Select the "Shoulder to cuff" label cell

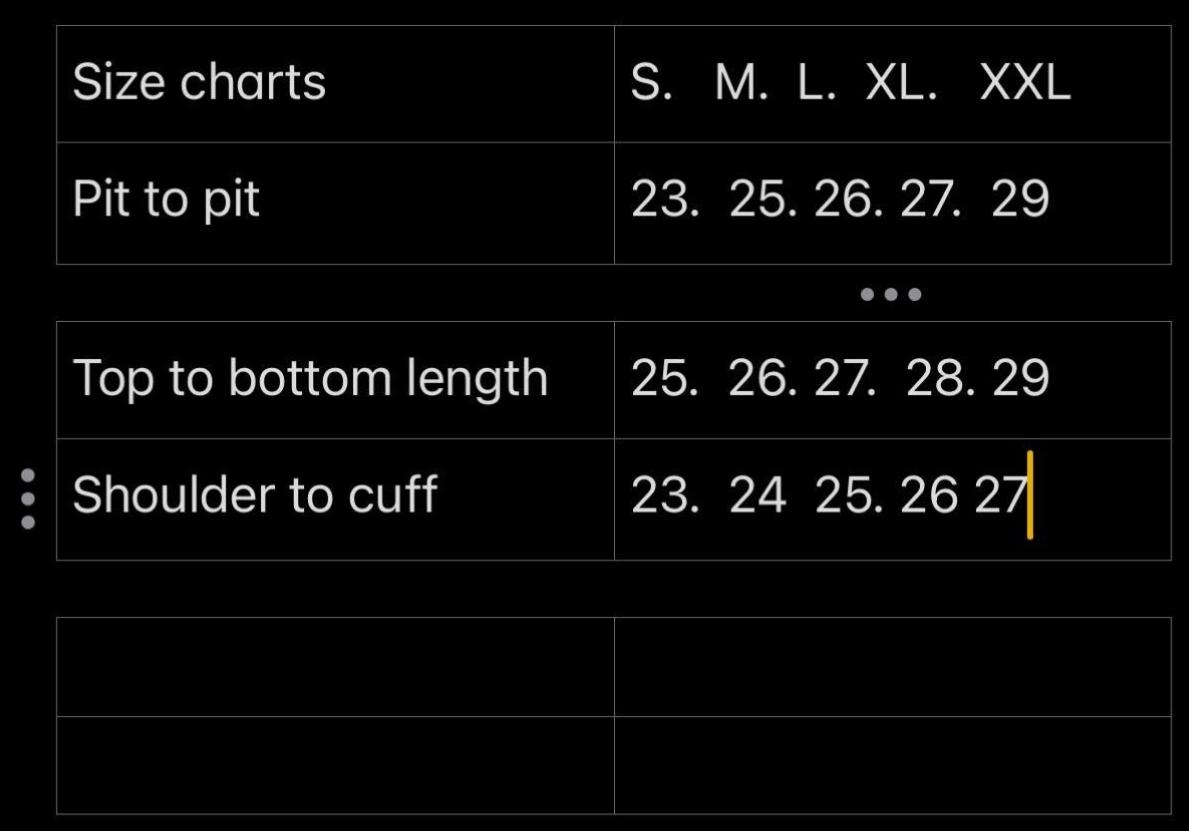point(335,497)
